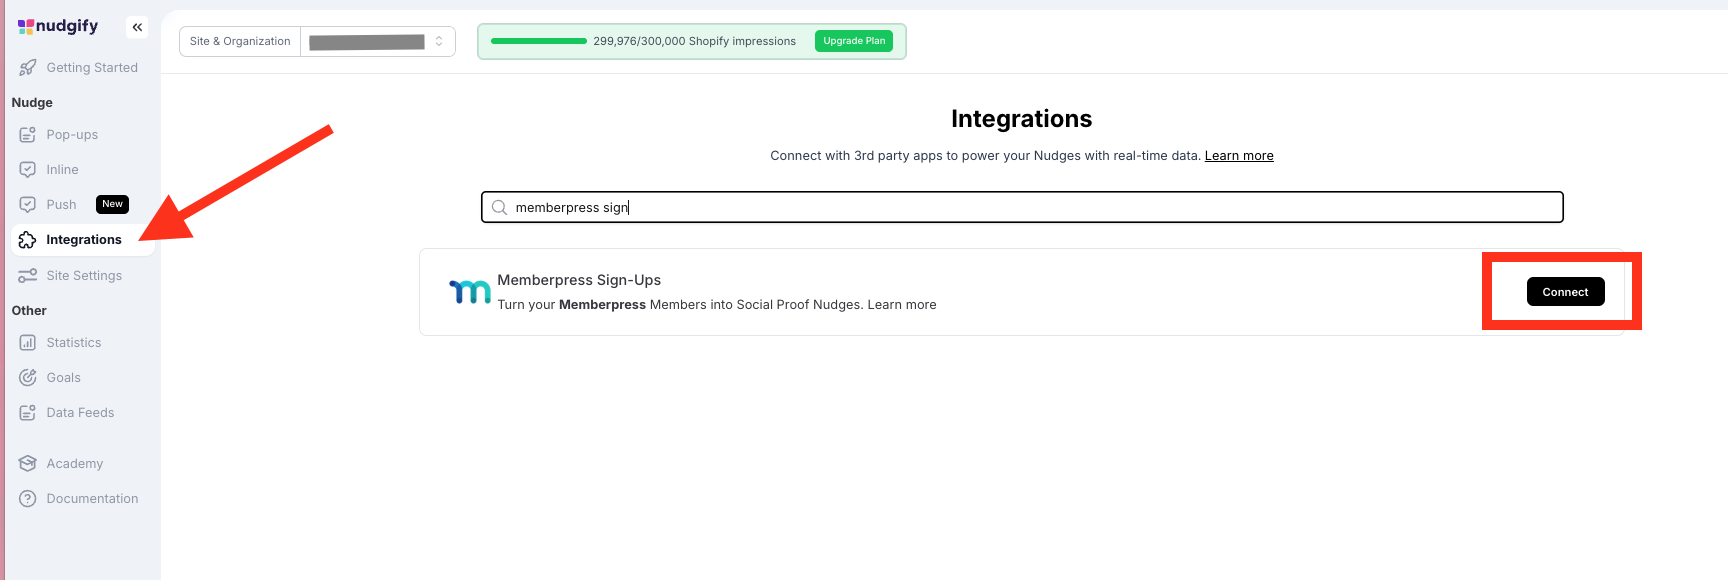
Task: Click the Getting Started rocket icon
Action: [28, 68]
